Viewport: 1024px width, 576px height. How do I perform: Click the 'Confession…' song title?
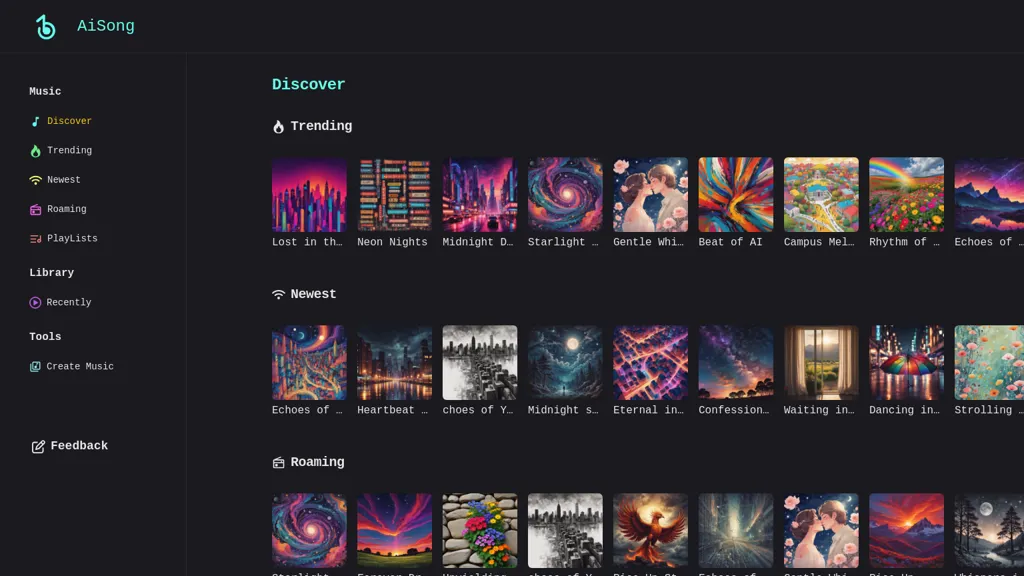[x=734, y=410]
